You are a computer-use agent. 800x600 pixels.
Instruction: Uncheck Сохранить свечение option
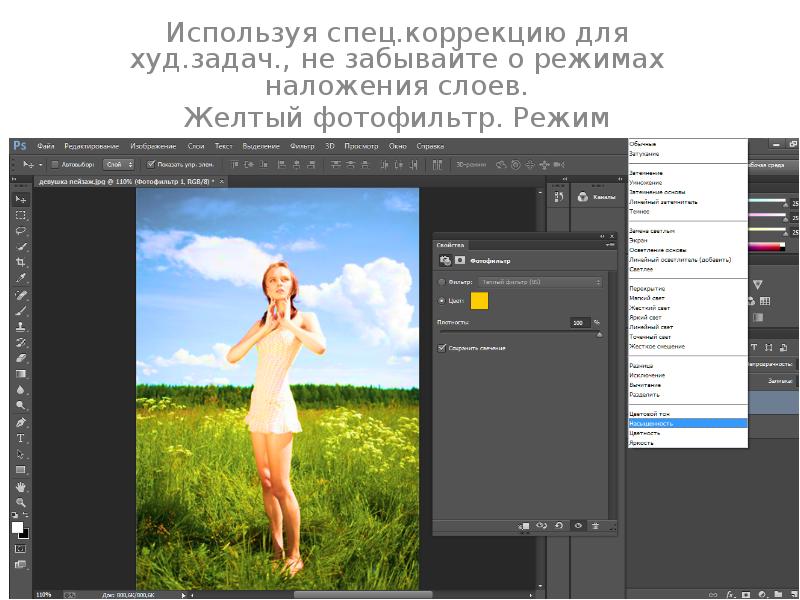(x=441, y=347)
